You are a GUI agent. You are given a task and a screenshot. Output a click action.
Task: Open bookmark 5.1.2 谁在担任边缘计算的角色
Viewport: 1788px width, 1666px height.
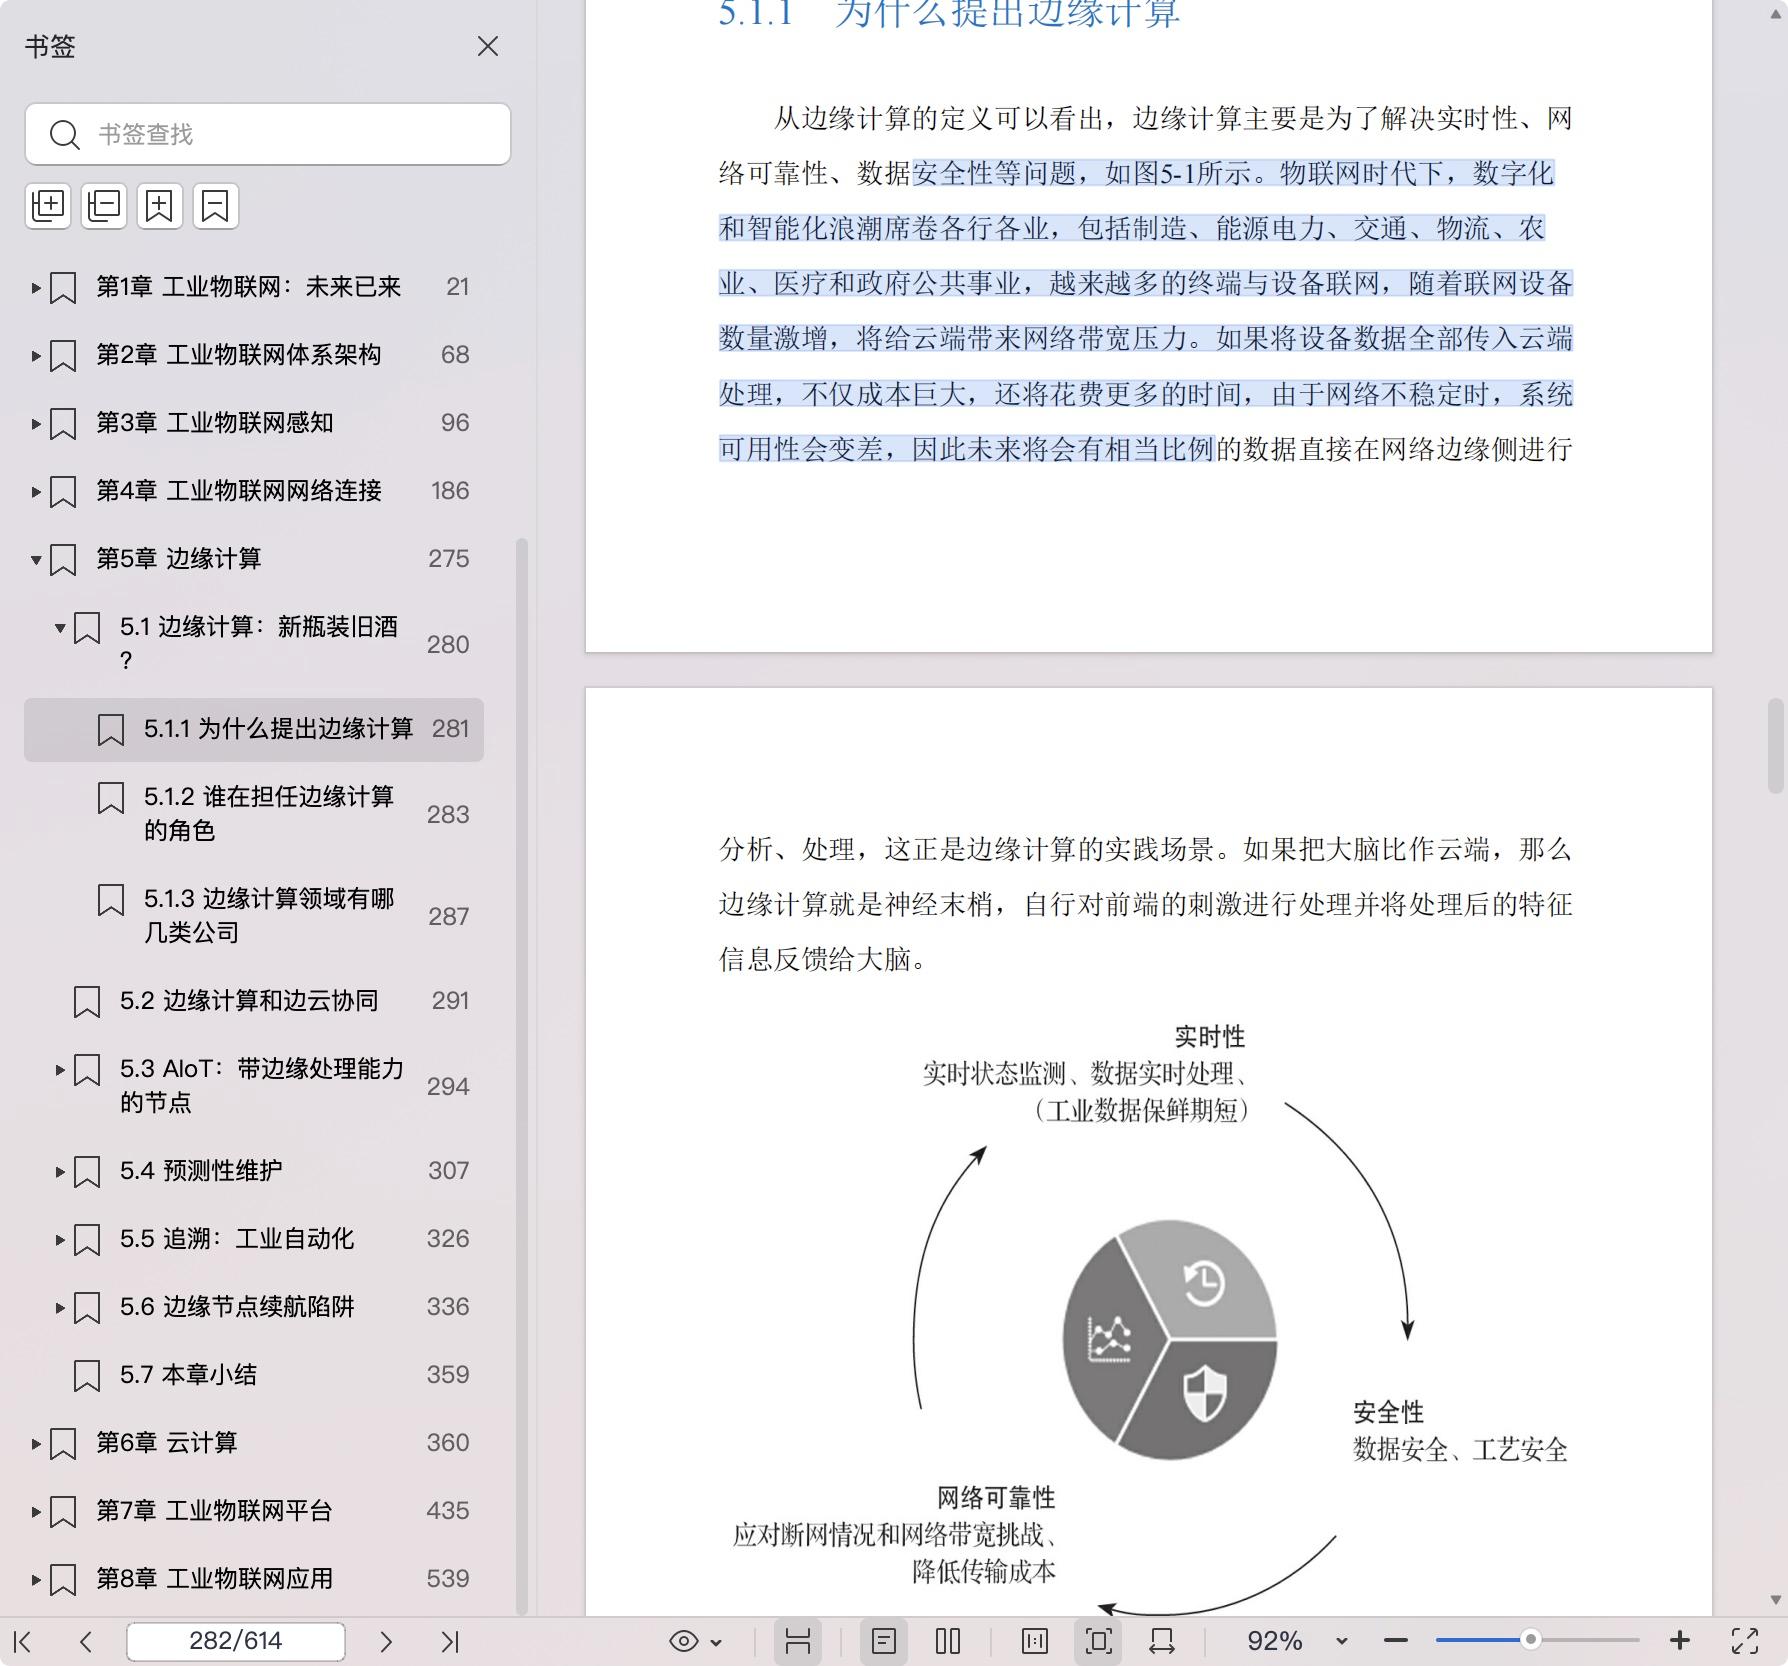click(269, 813)
